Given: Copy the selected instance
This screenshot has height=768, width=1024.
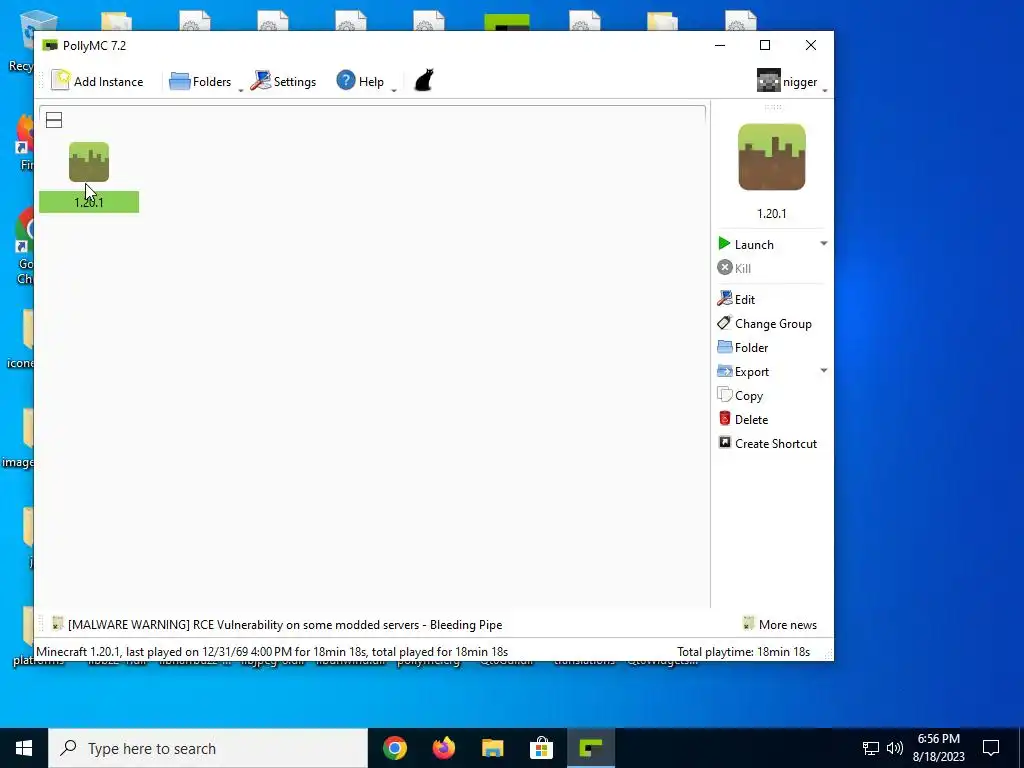Looking at the screenshot, I should point(740,396).
